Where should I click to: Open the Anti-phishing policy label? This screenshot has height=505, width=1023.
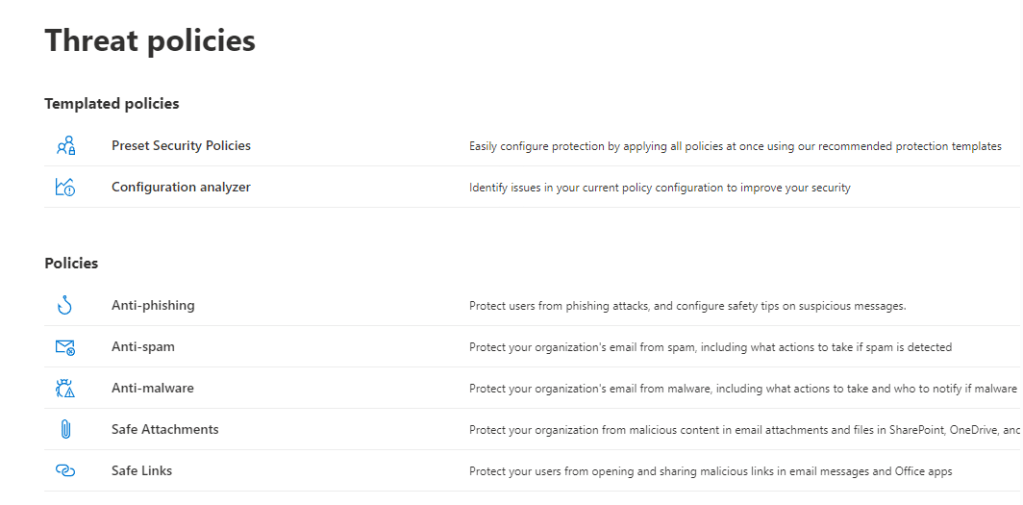click(153, 305)
